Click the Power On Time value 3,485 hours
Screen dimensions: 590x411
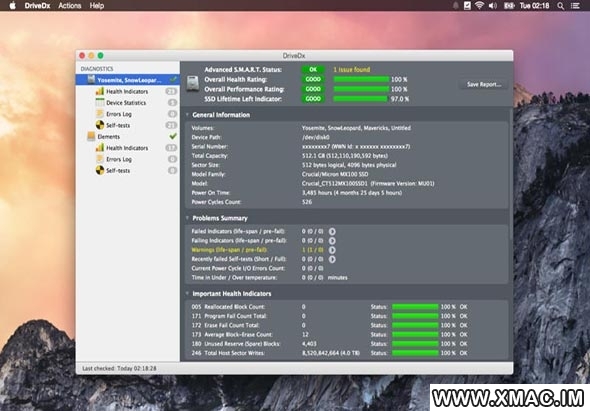point(352,193)
